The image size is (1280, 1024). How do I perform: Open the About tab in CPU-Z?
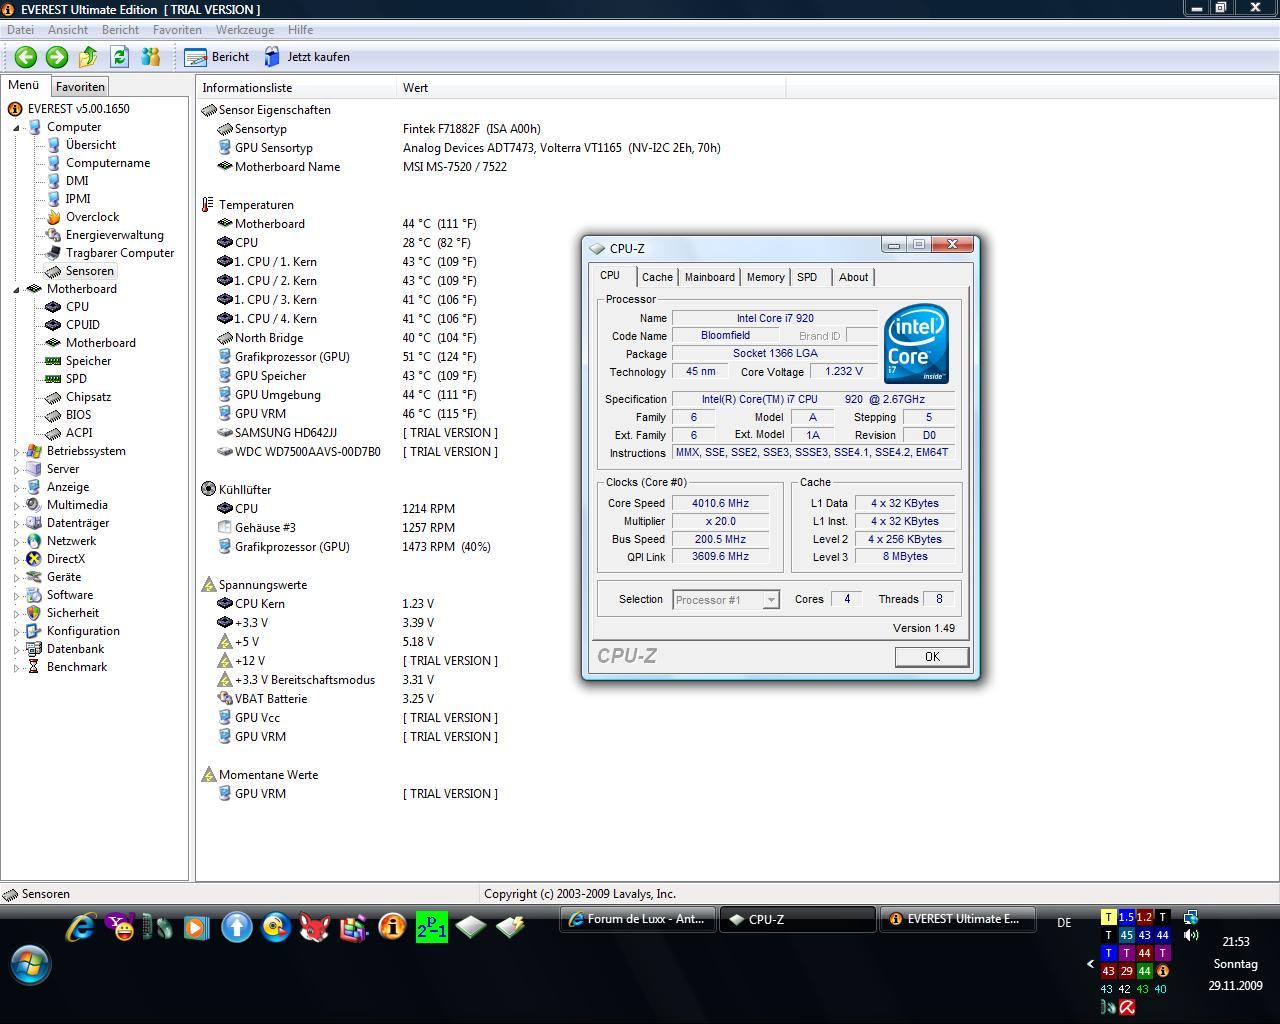853,277
